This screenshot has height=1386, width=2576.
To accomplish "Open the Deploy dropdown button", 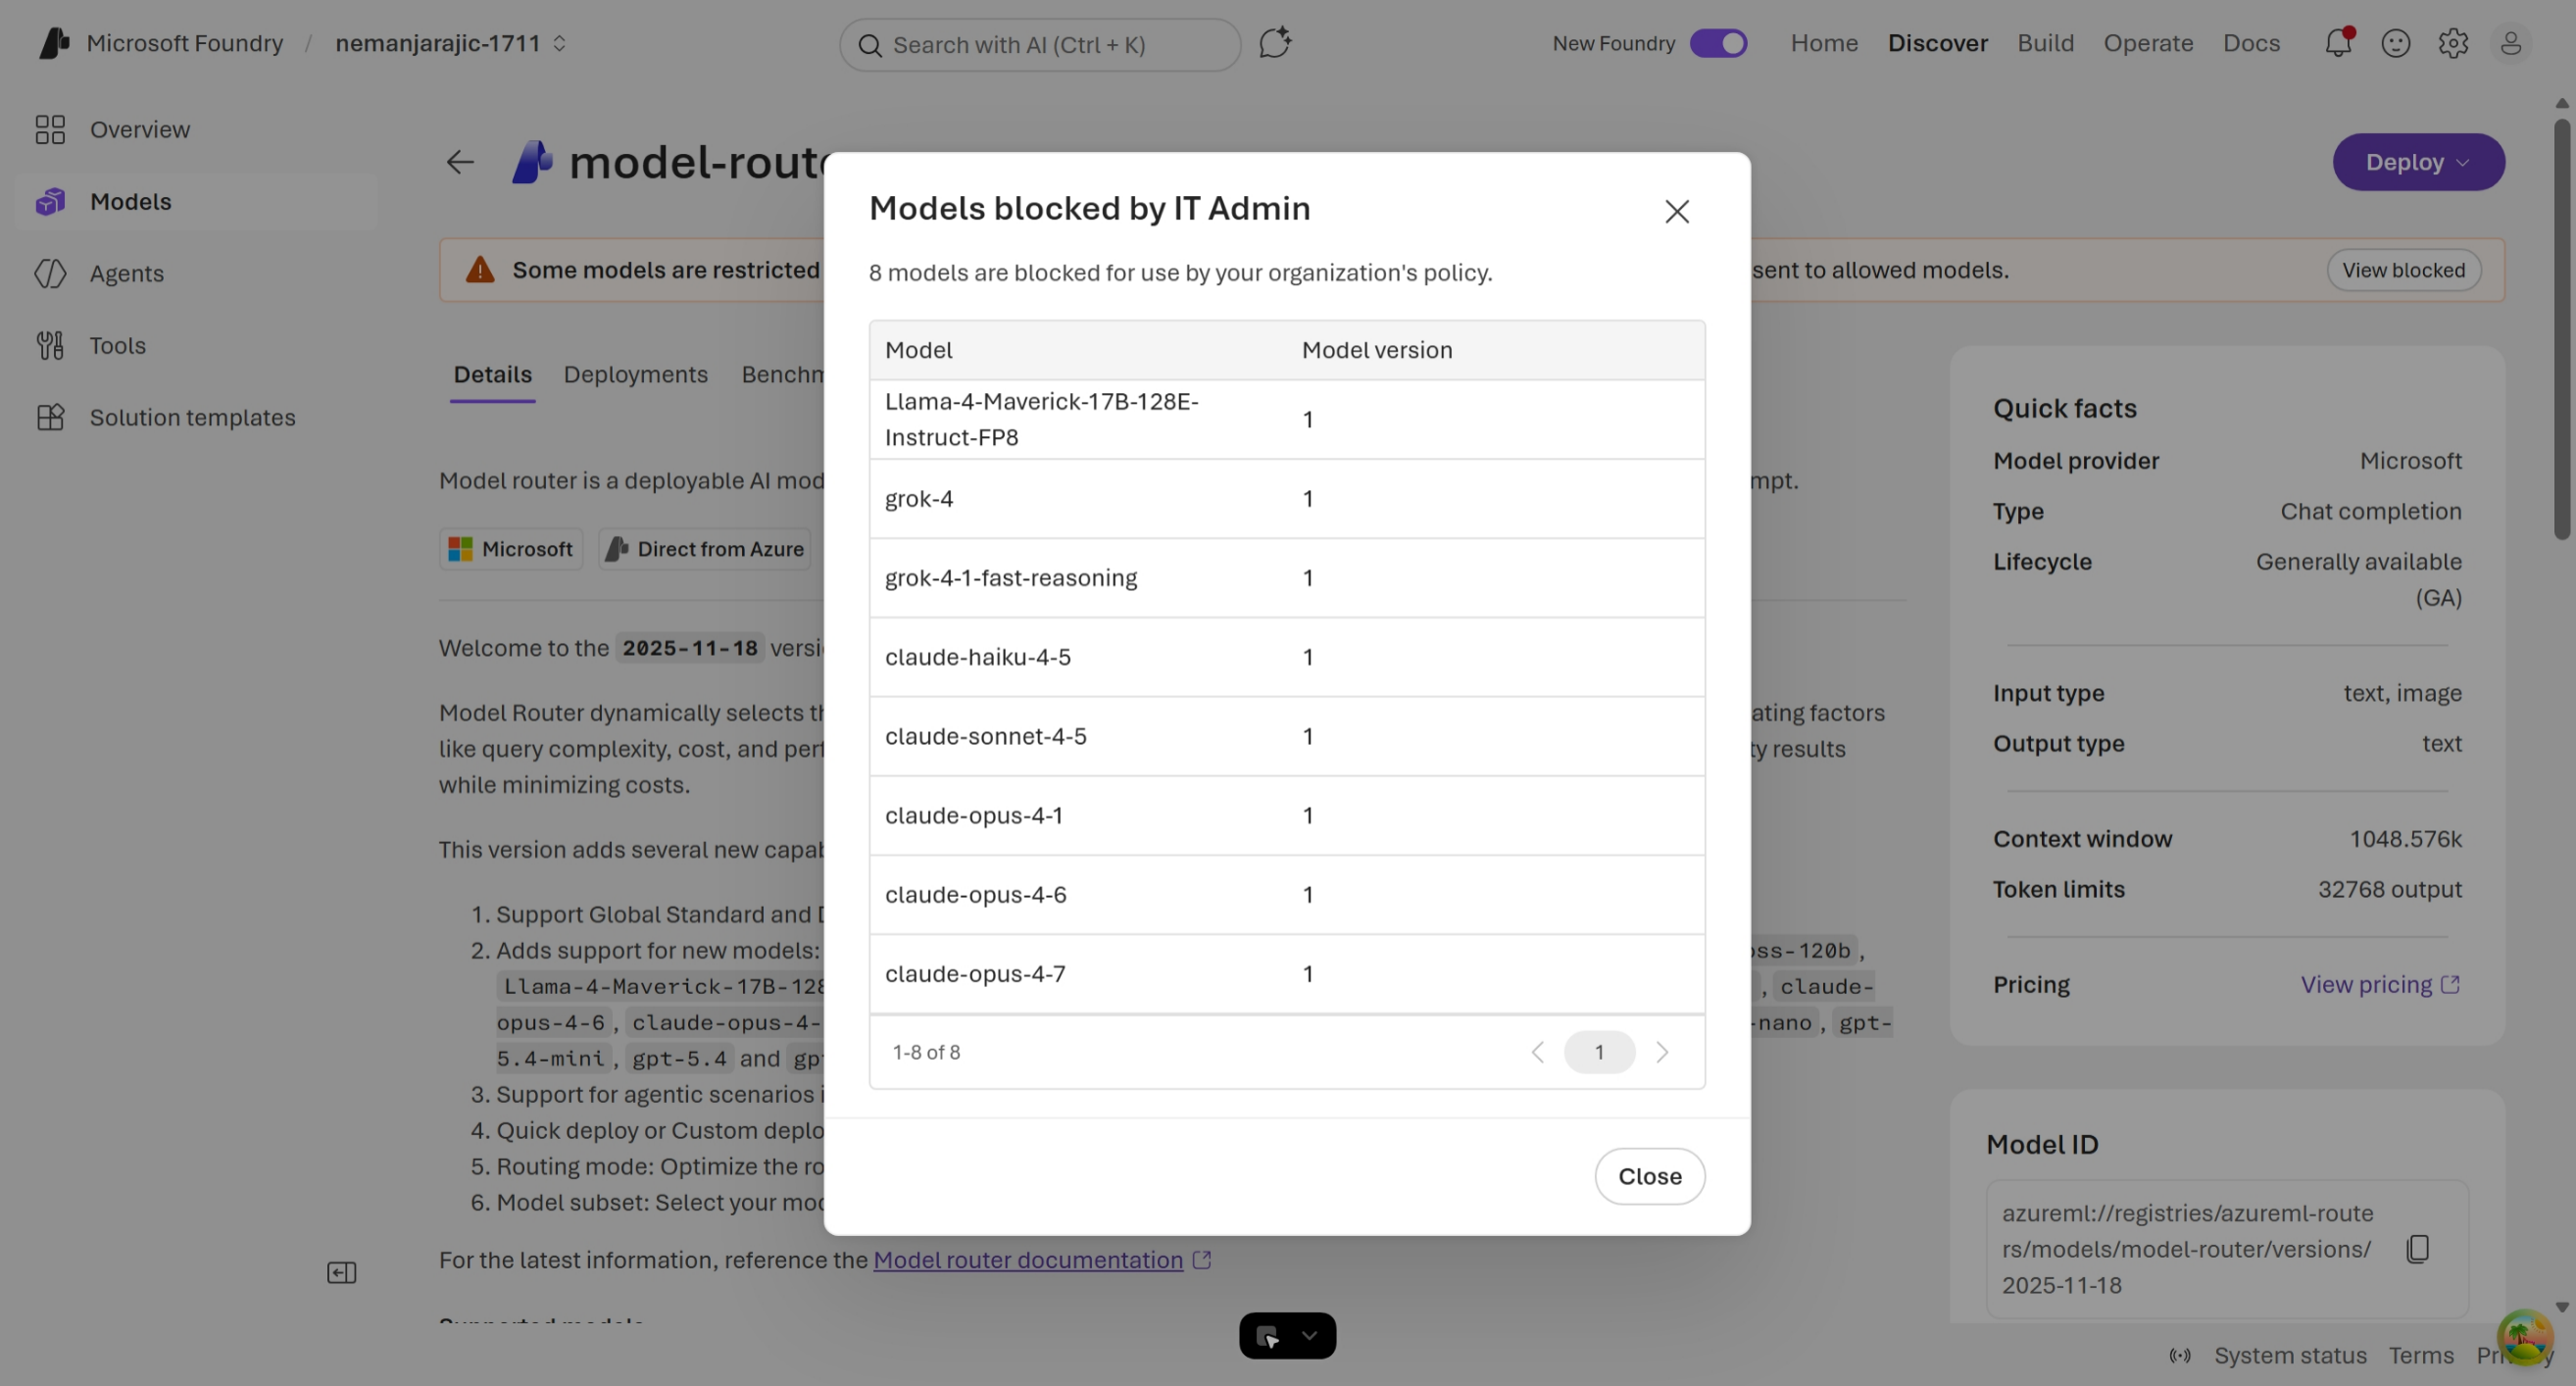I will click(x=2418, y=162).
